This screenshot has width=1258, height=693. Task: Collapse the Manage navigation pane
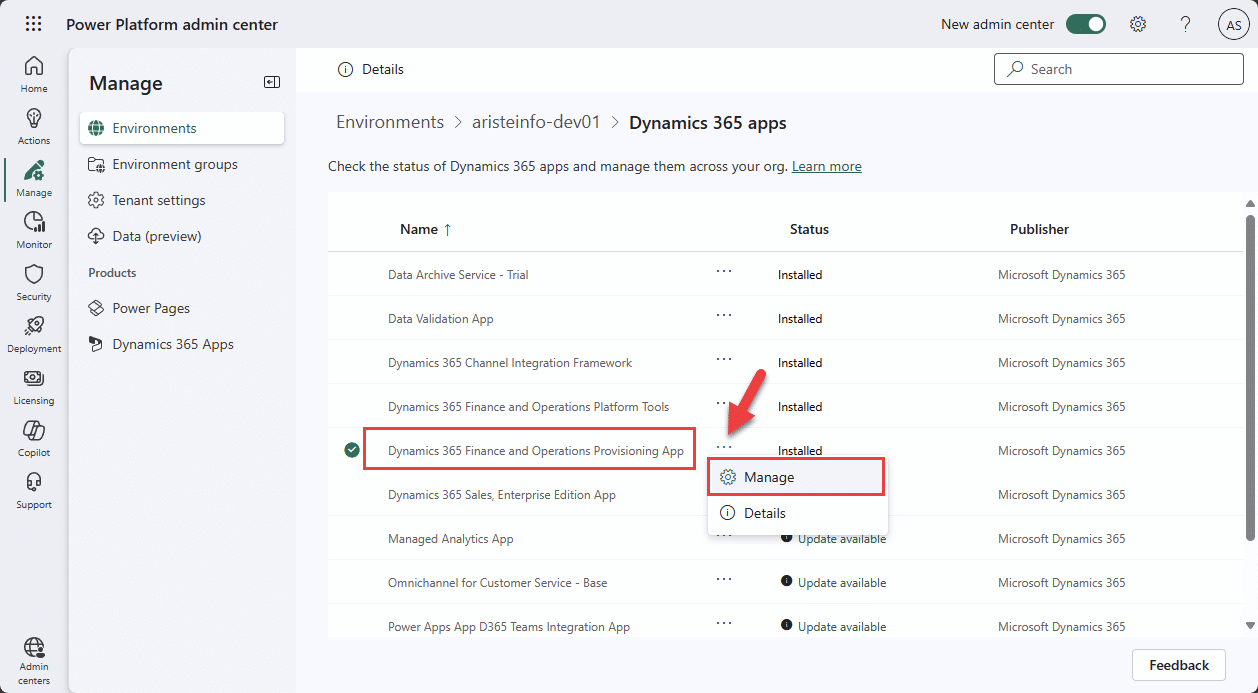tap(271, 82)
